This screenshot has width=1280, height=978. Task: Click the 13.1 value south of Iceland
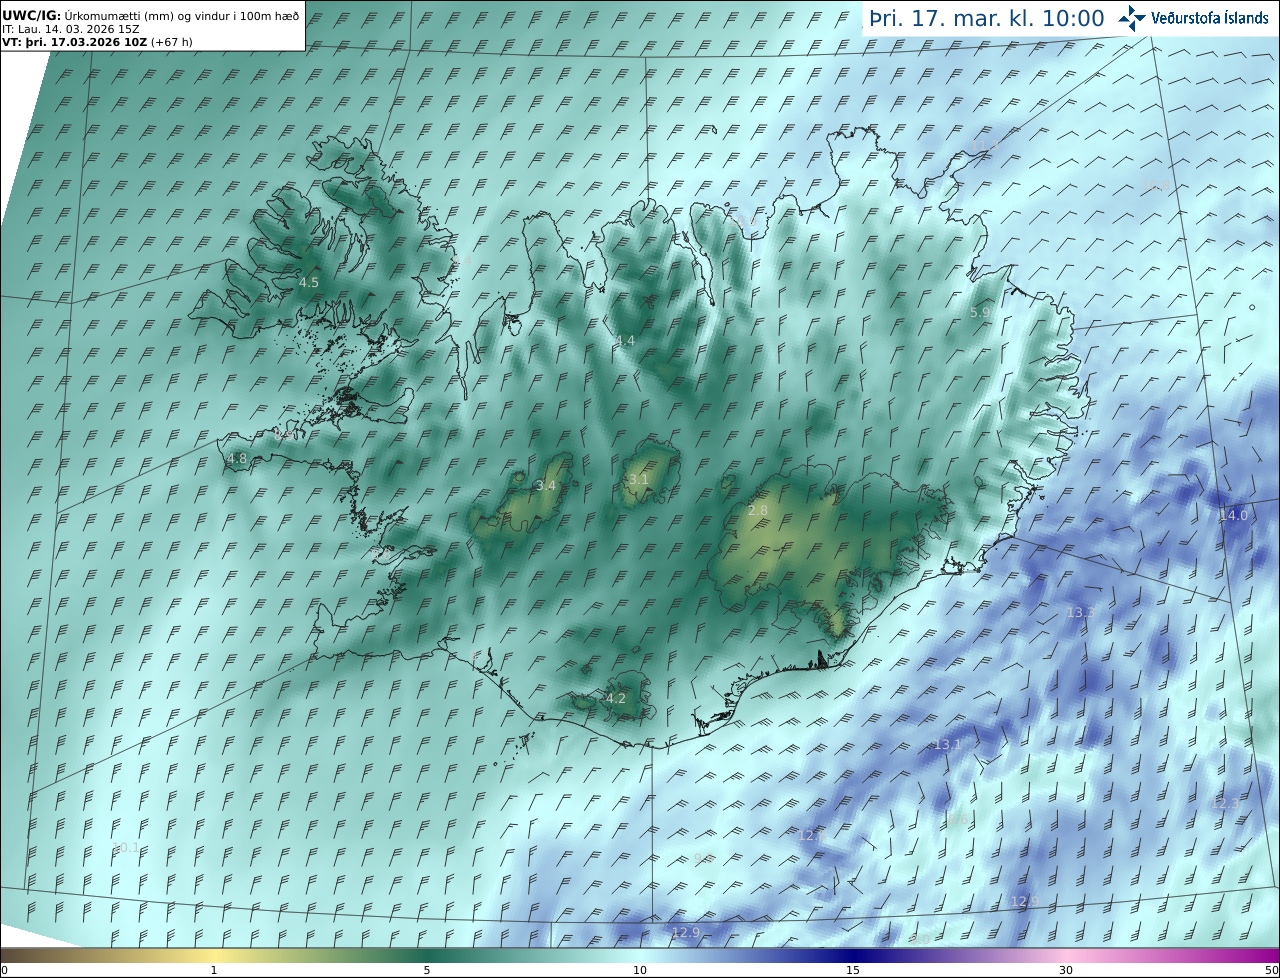pyautogui.click(x=947, y=745)
